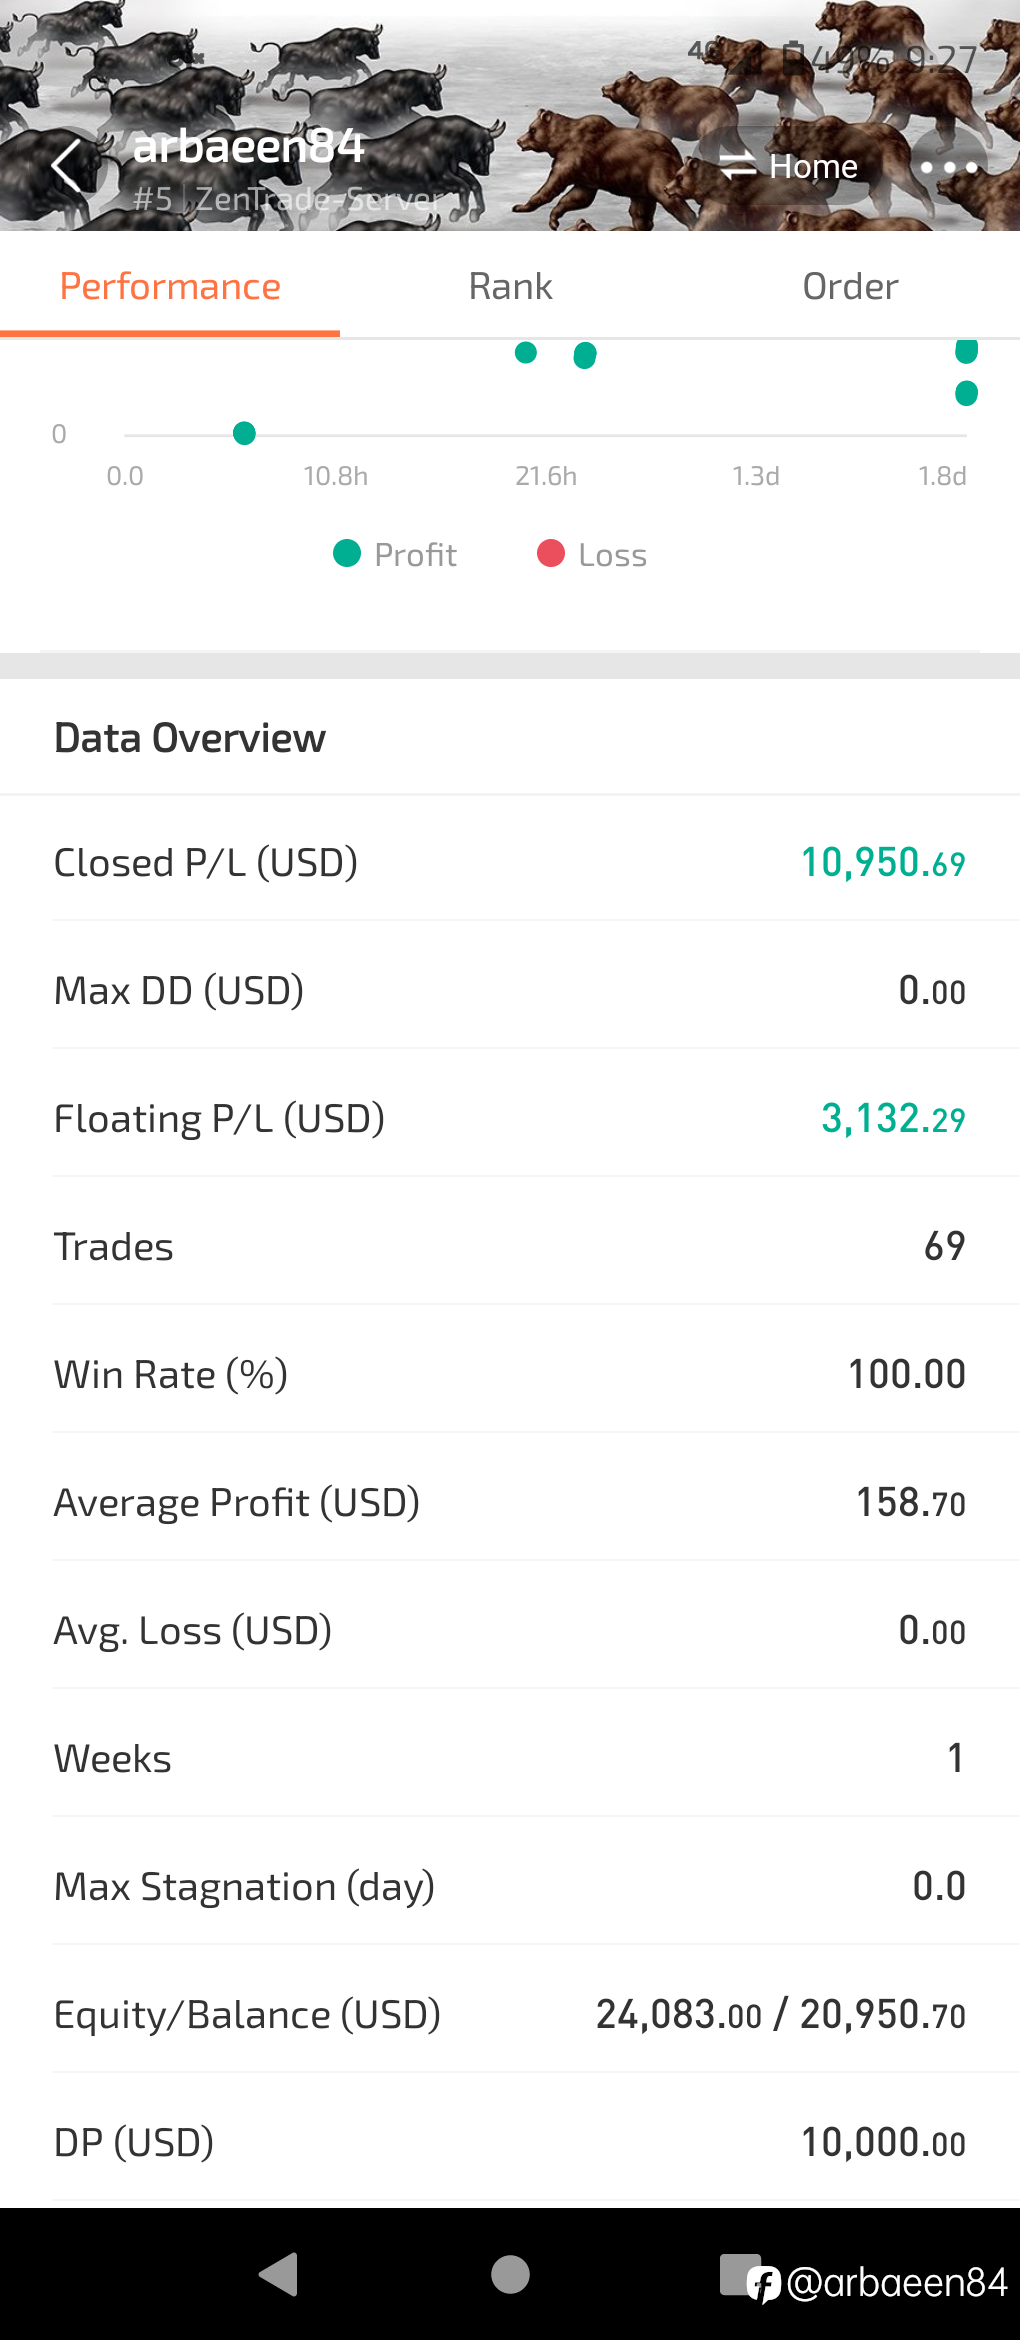This screenshot has height=2340, width=1020.
Task: Tap the Android recent apps square
Action: pyautogui.click(x=740, y=2274)
